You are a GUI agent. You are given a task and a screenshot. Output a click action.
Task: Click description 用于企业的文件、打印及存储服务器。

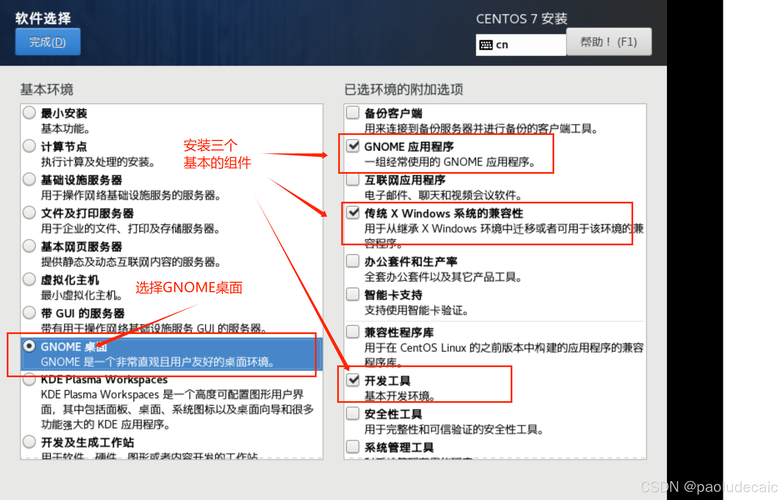(130, 229)
